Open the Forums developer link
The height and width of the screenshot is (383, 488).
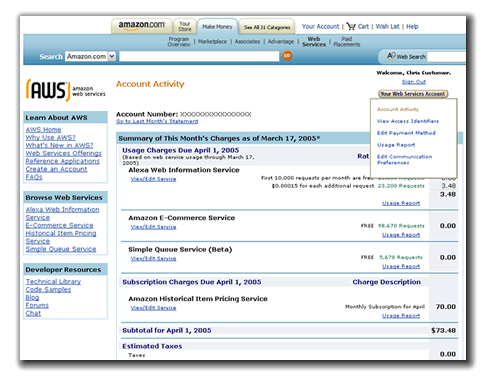tap(37, 305)
